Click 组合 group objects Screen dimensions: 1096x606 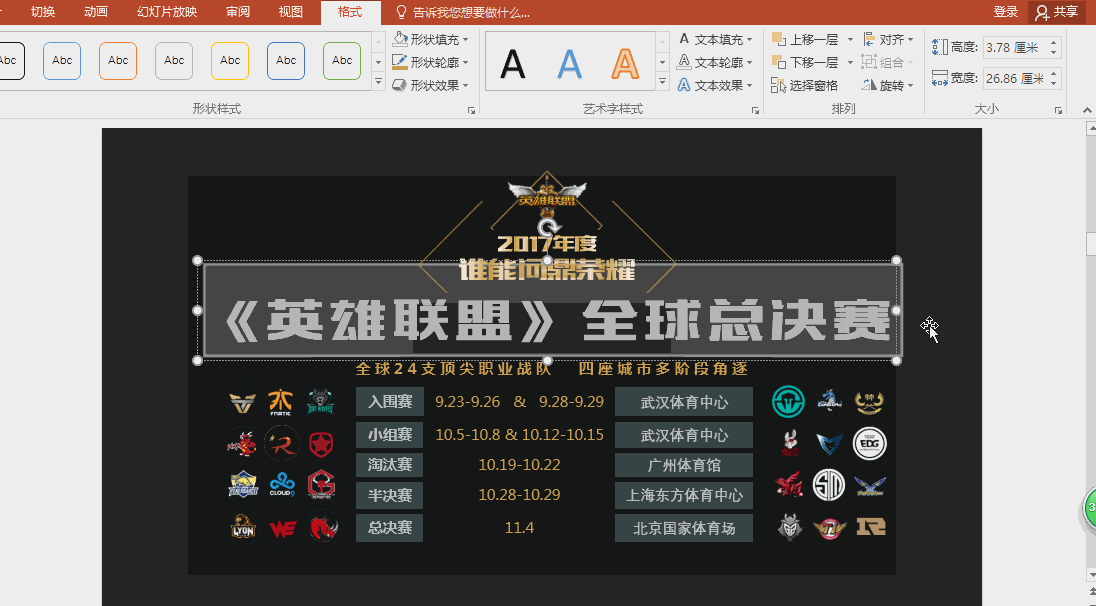coord(888,62)
